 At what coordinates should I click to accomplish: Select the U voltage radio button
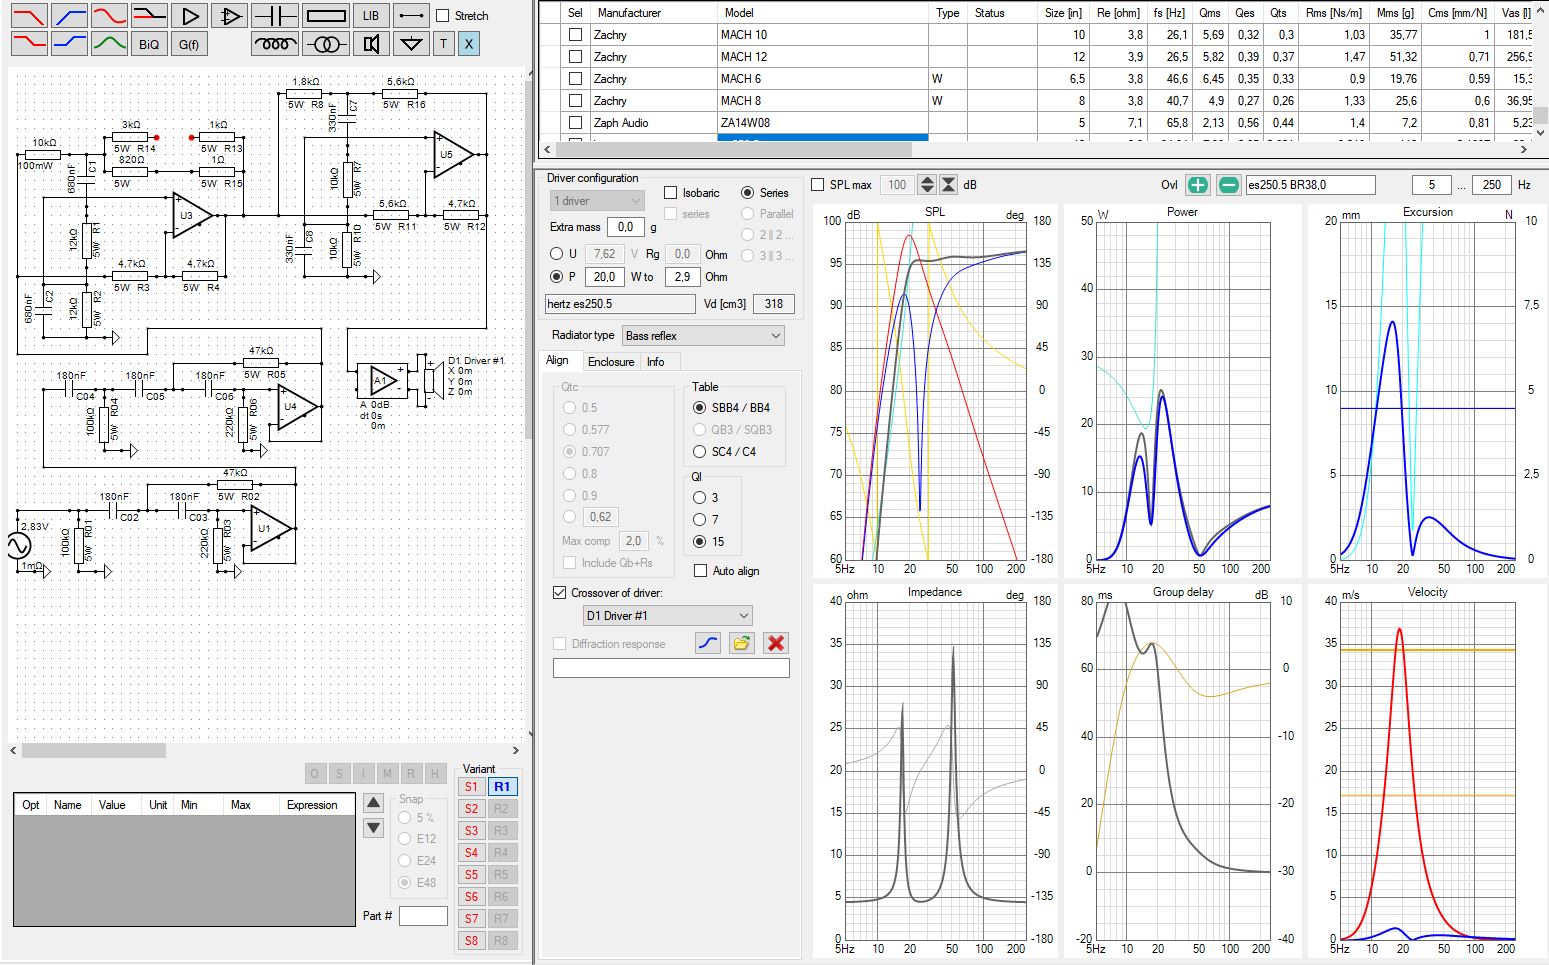(x=557, y=254)
